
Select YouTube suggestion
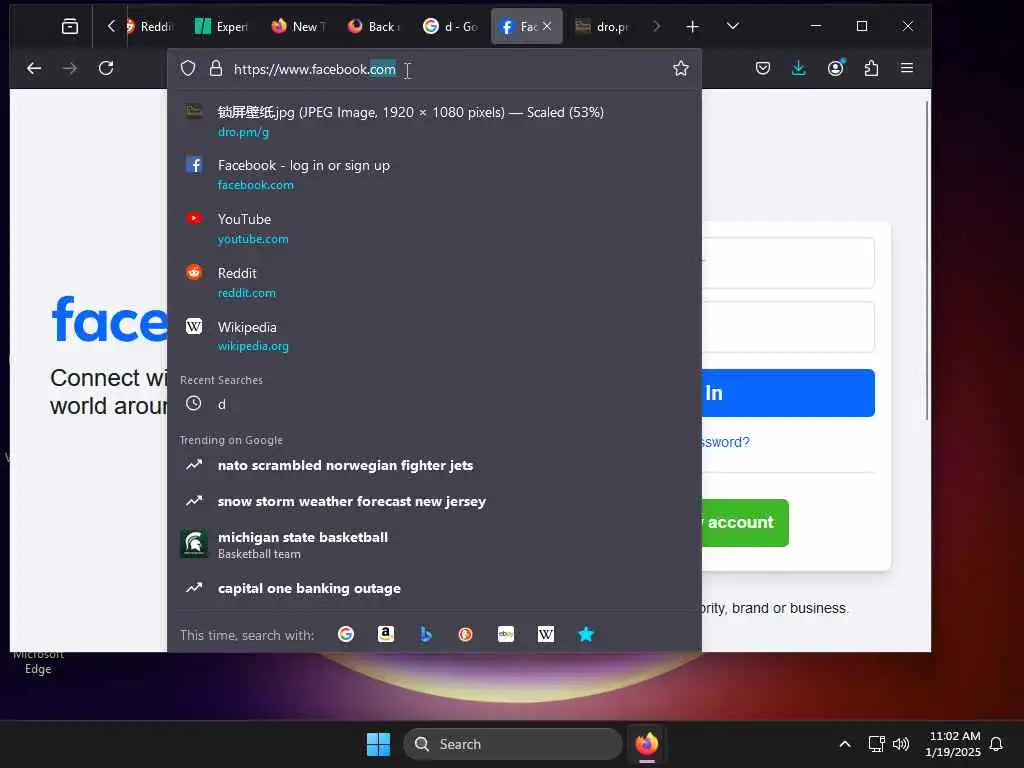tap(434, 229)
